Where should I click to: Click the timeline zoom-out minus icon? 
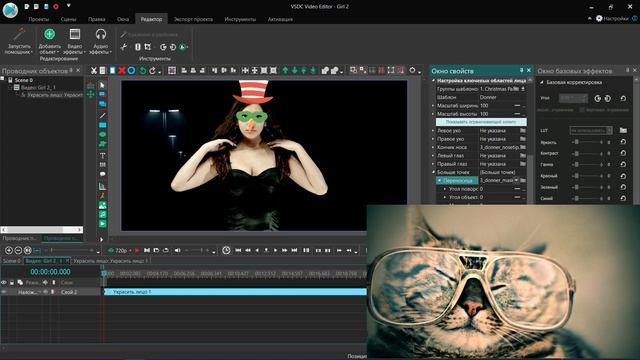point(18,250)
